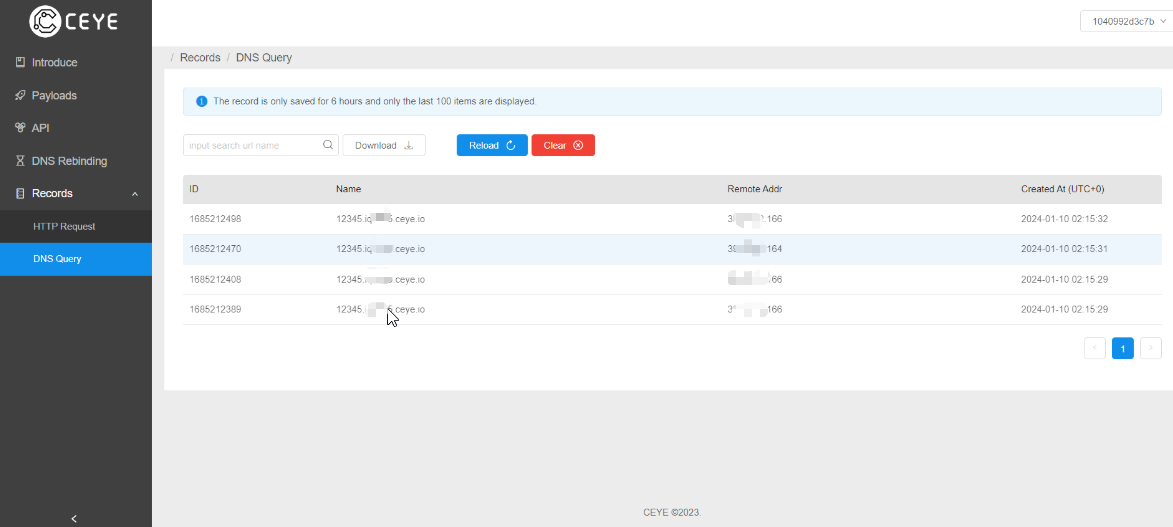This screenshot has height=527, width=1173.
Task: Go to next page arrow
Action: click(x=1151, y=348)
